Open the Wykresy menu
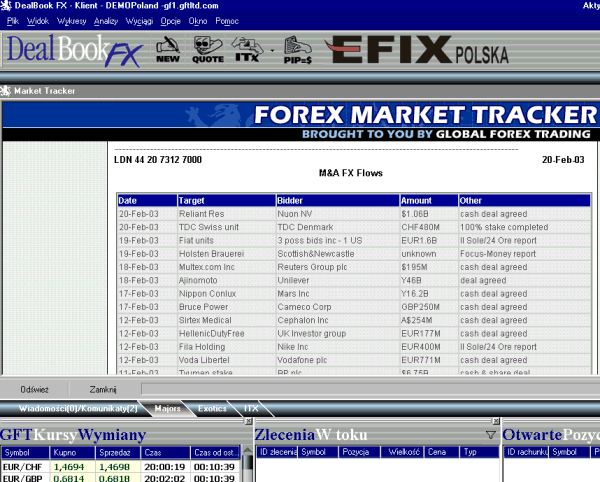 pos(72,21)
